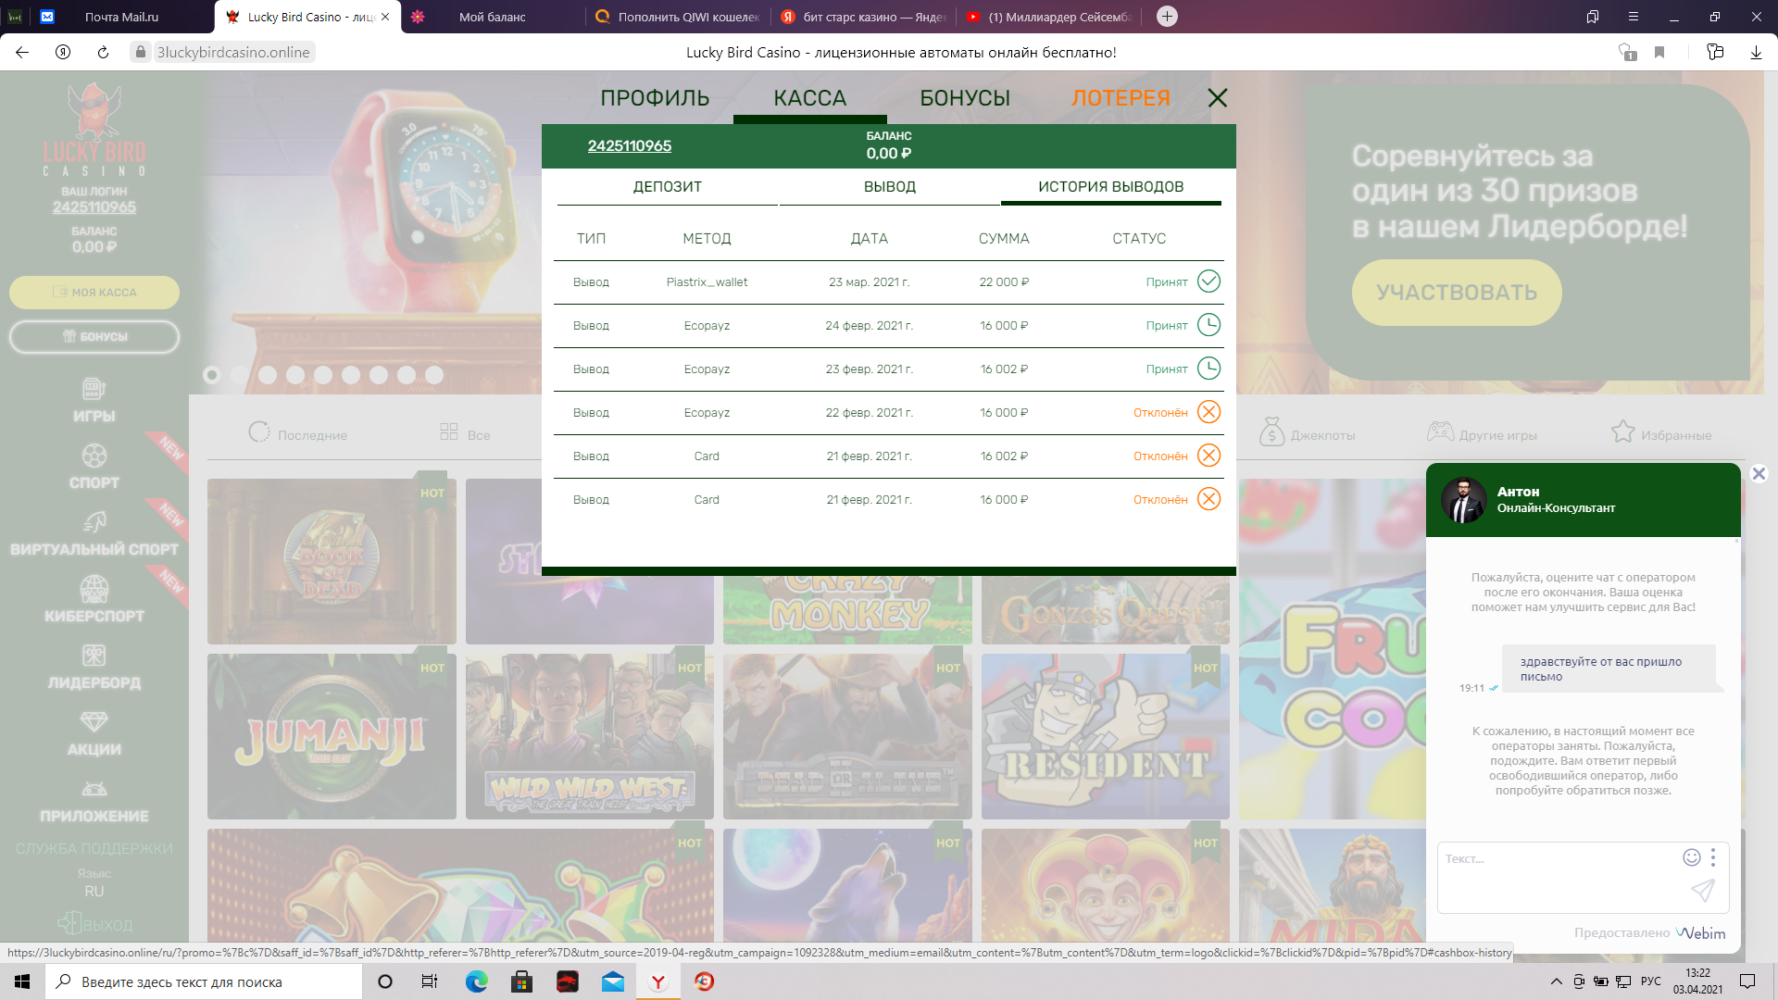
Task: Click consultant Антон's avatar
Action: coord(1463,500)
